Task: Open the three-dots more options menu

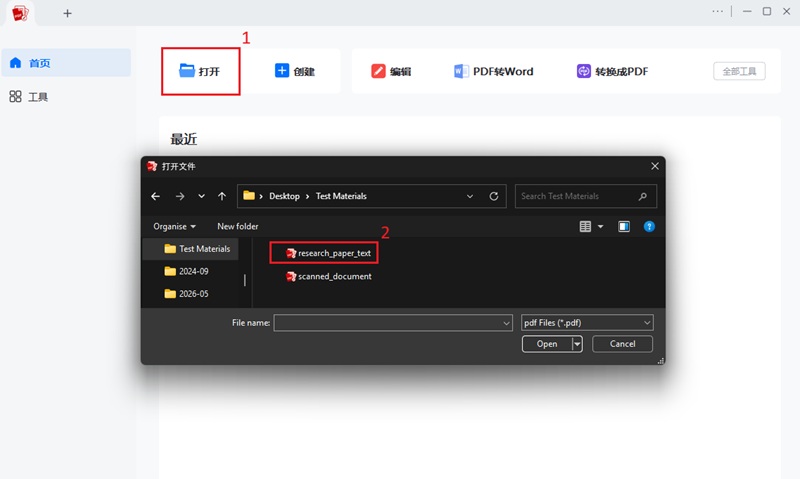Action: click(717, 11)
